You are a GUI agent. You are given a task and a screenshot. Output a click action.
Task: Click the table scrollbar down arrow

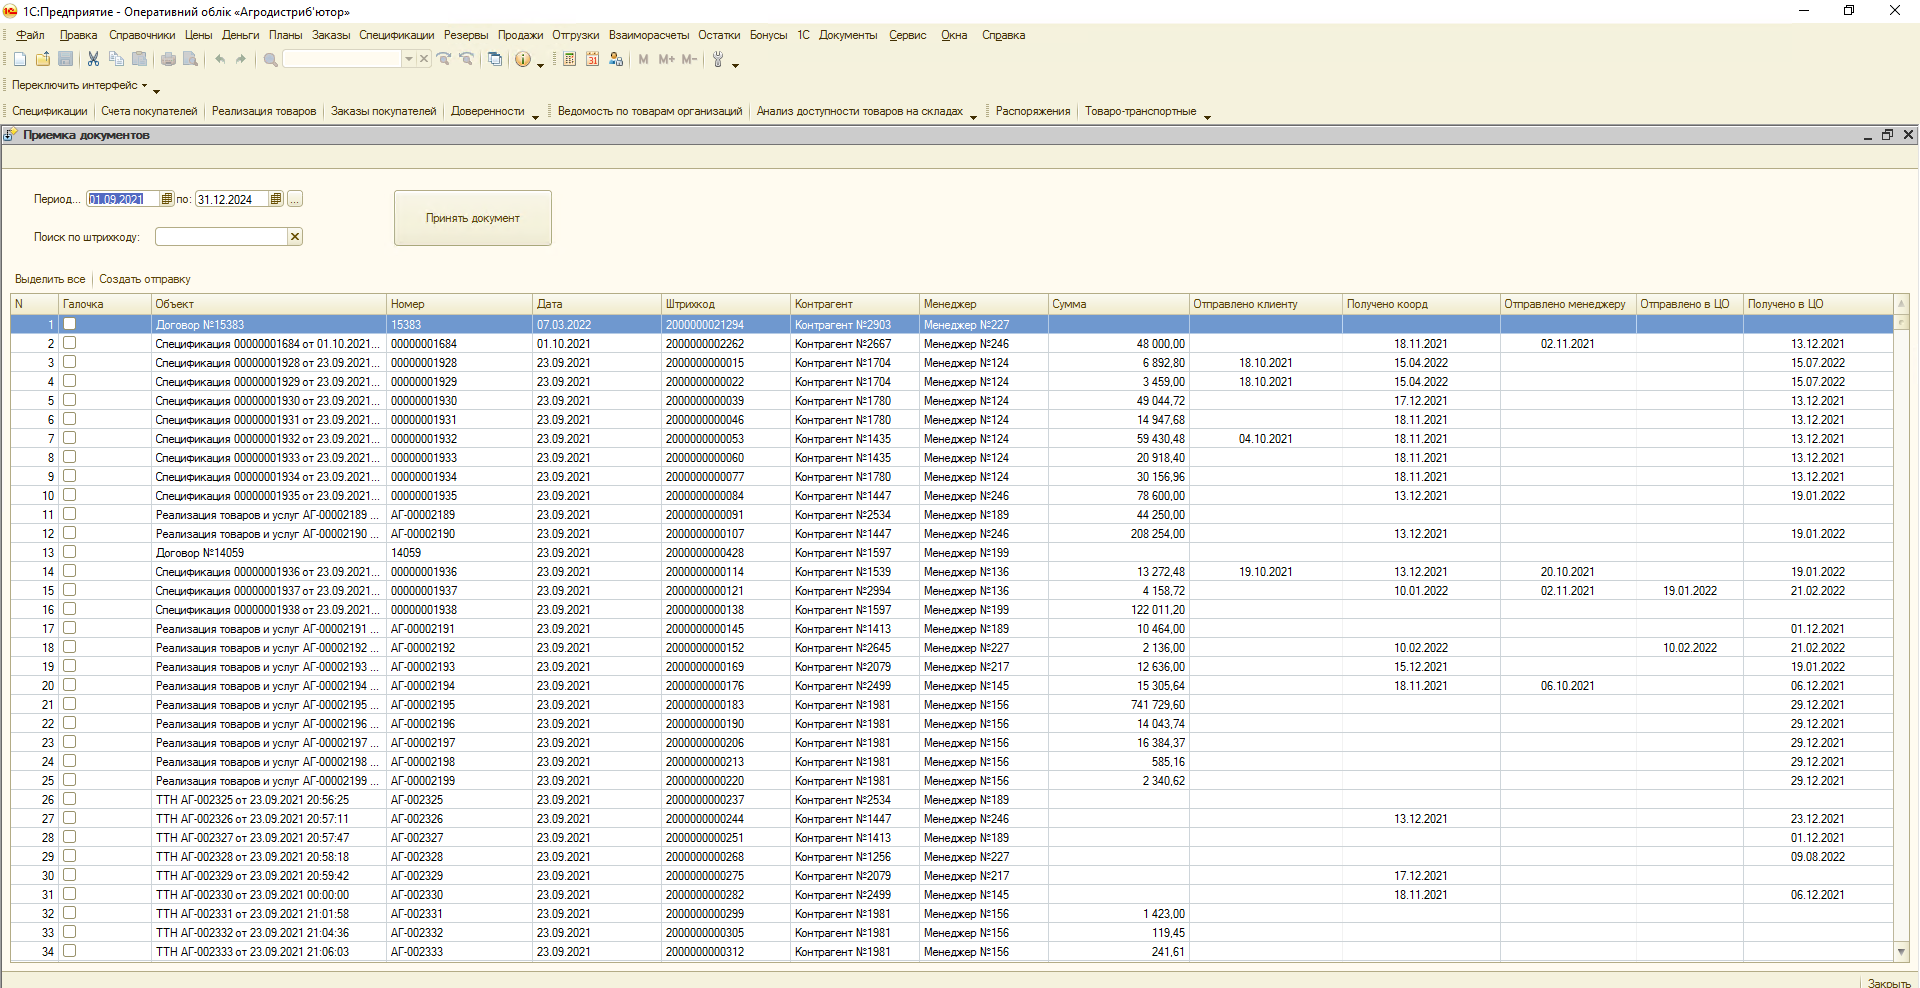coord(1901,952)
